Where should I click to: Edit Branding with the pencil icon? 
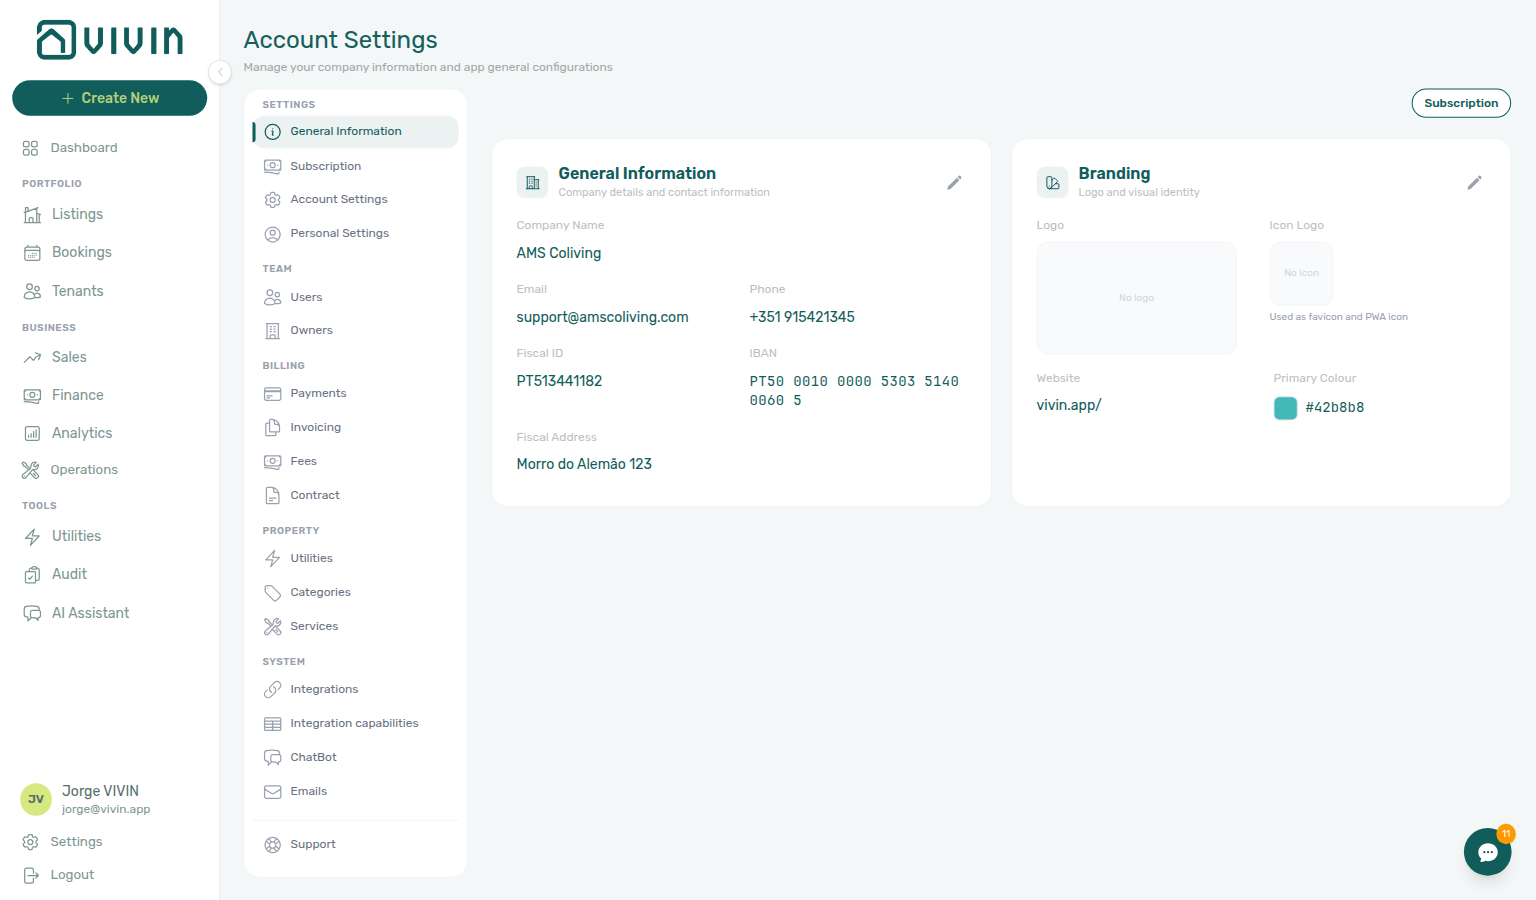pos(1474,183)
